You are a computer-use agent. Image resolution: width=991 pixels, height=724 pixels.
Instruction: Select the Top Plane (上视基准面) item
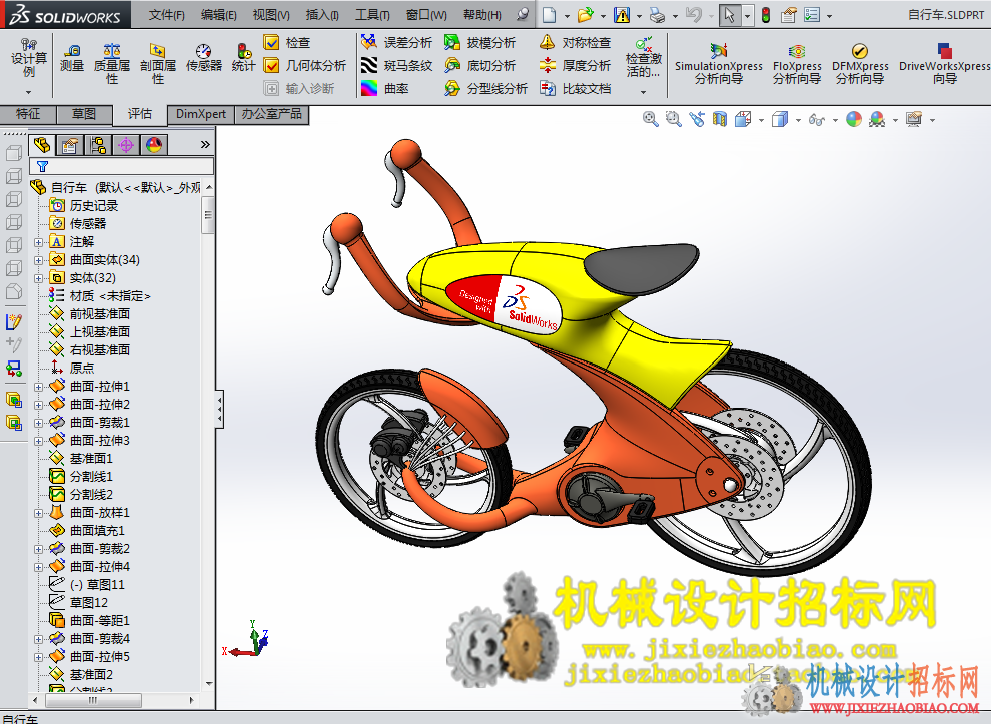[x=100, y=332]
